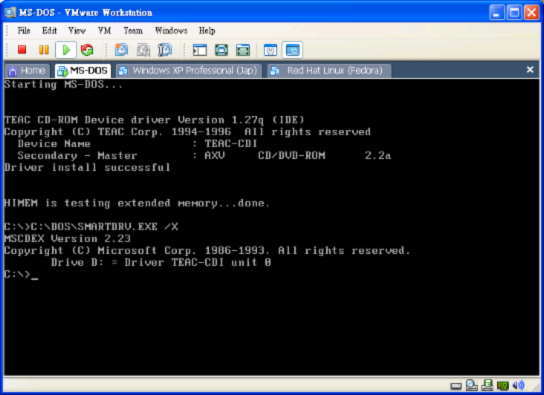The height and width of the screenshot is (395, 544).
Task: Open the Edit menu
Action: point(49,31)
